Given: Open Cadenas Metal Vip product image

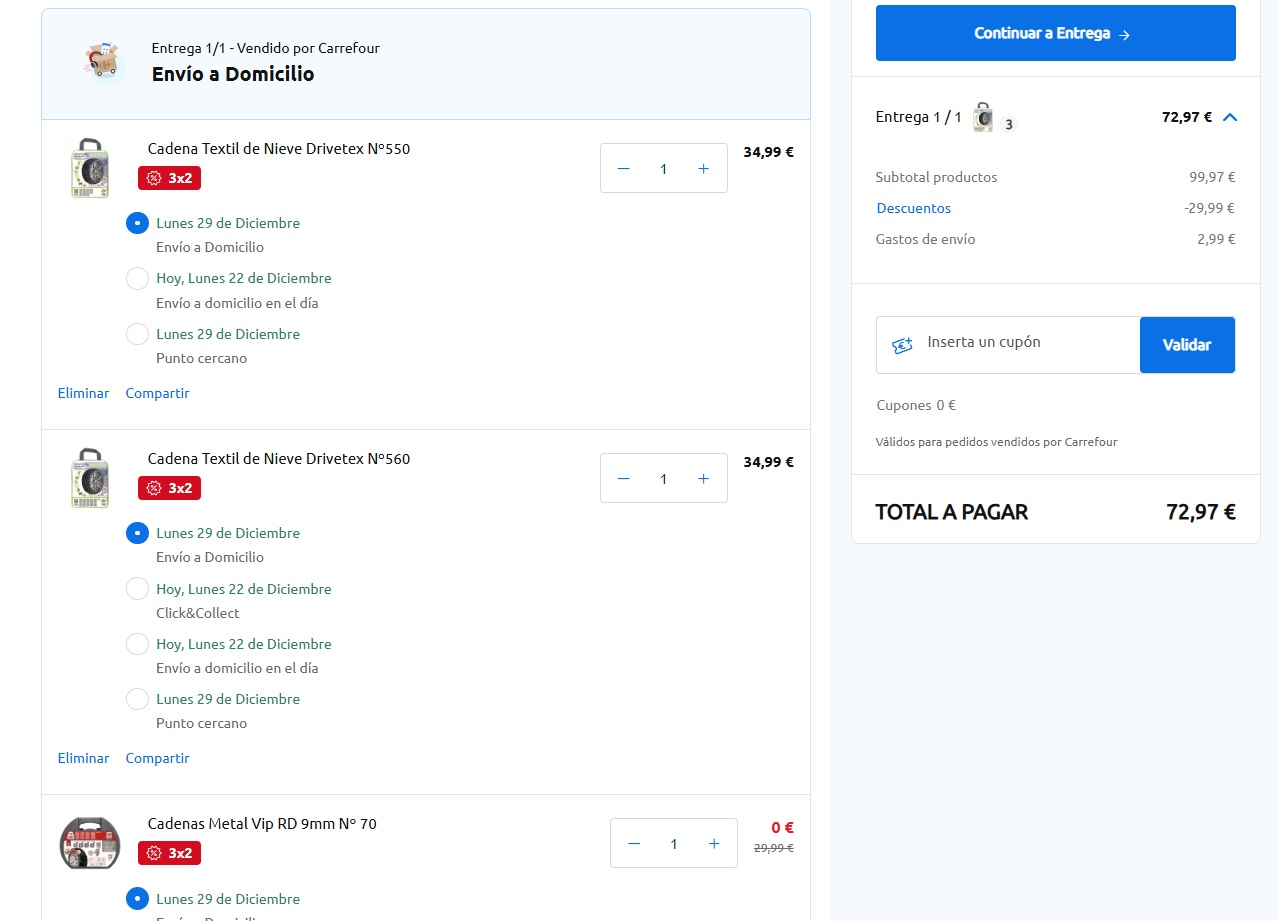Looking at the screenshot, I should pyautogui.click(x=90, y=843).
